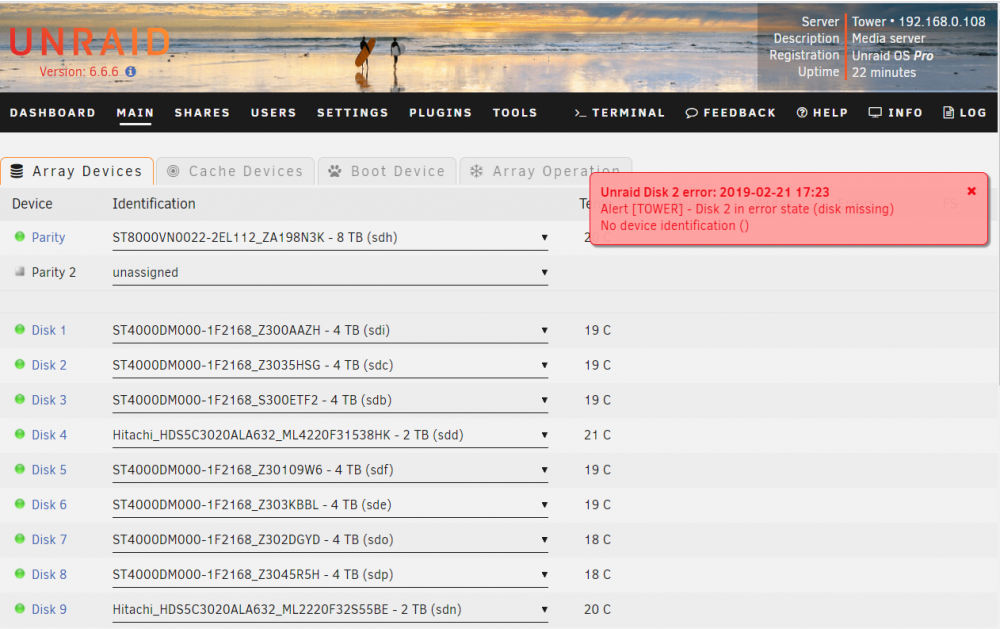
Task: Open the Parity device link
Action: [x=48, y=237]
